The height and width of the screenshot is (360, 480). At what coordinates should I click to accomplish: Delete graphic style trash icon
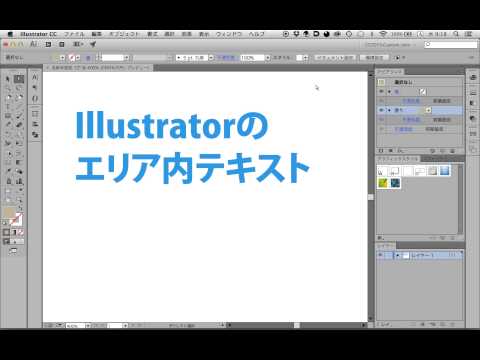[x=452, y=238]
